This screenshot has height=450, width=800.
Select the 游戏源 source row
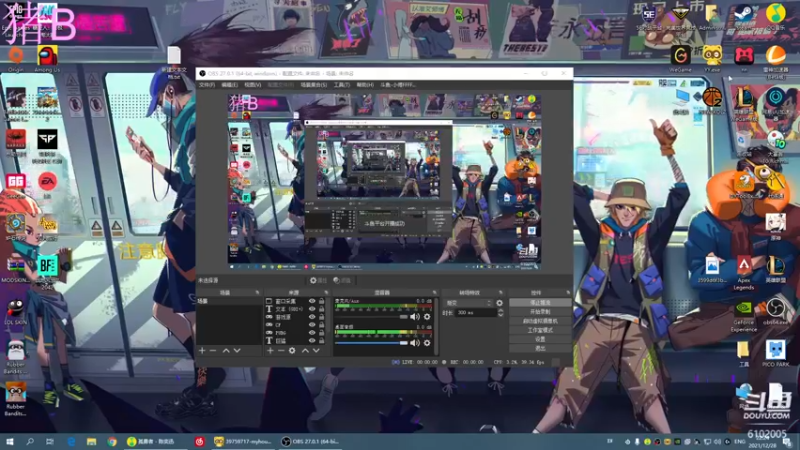(x=295, y=317)
